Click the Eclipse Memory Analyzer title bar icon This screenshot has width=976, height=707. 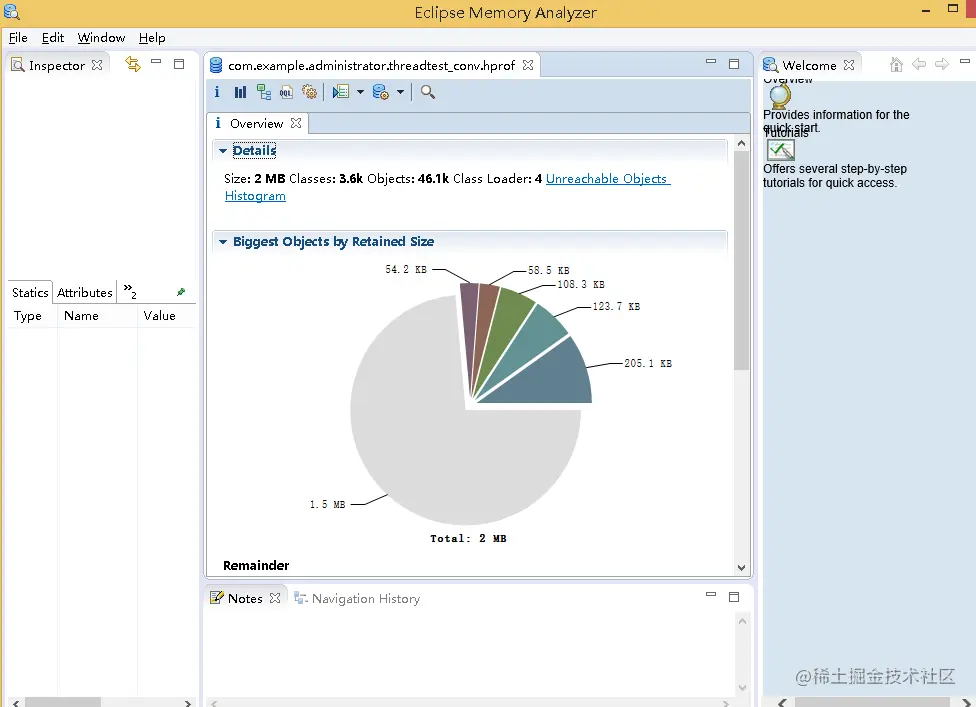coord(12,12)
